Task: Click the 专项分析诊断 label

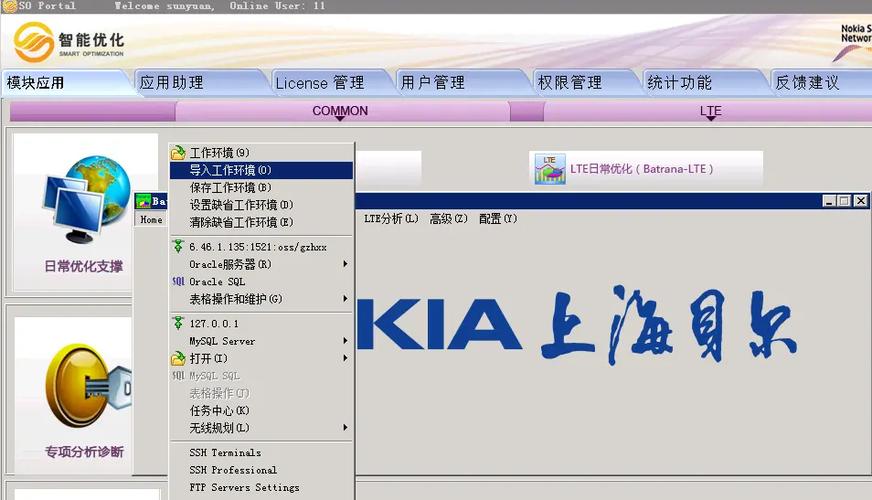Action: coord(84,452)
